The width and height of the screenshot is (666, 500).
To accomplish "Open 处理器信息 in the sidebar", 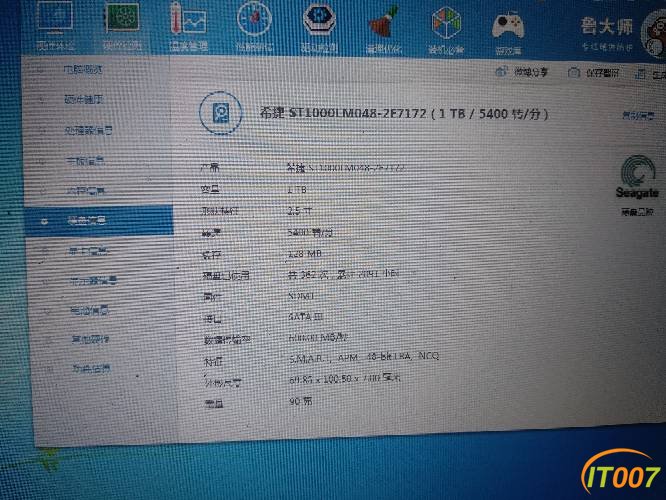I will [x=88, y=130].
